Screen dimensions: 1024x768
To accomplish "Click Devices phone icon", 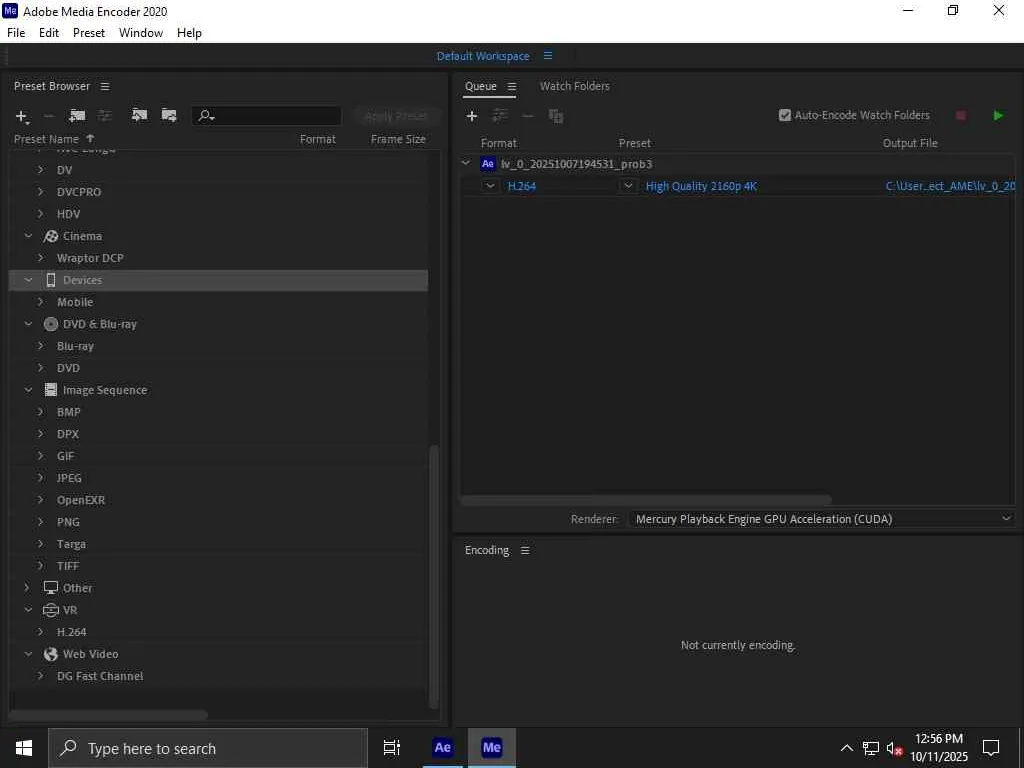I will point(51,280).
